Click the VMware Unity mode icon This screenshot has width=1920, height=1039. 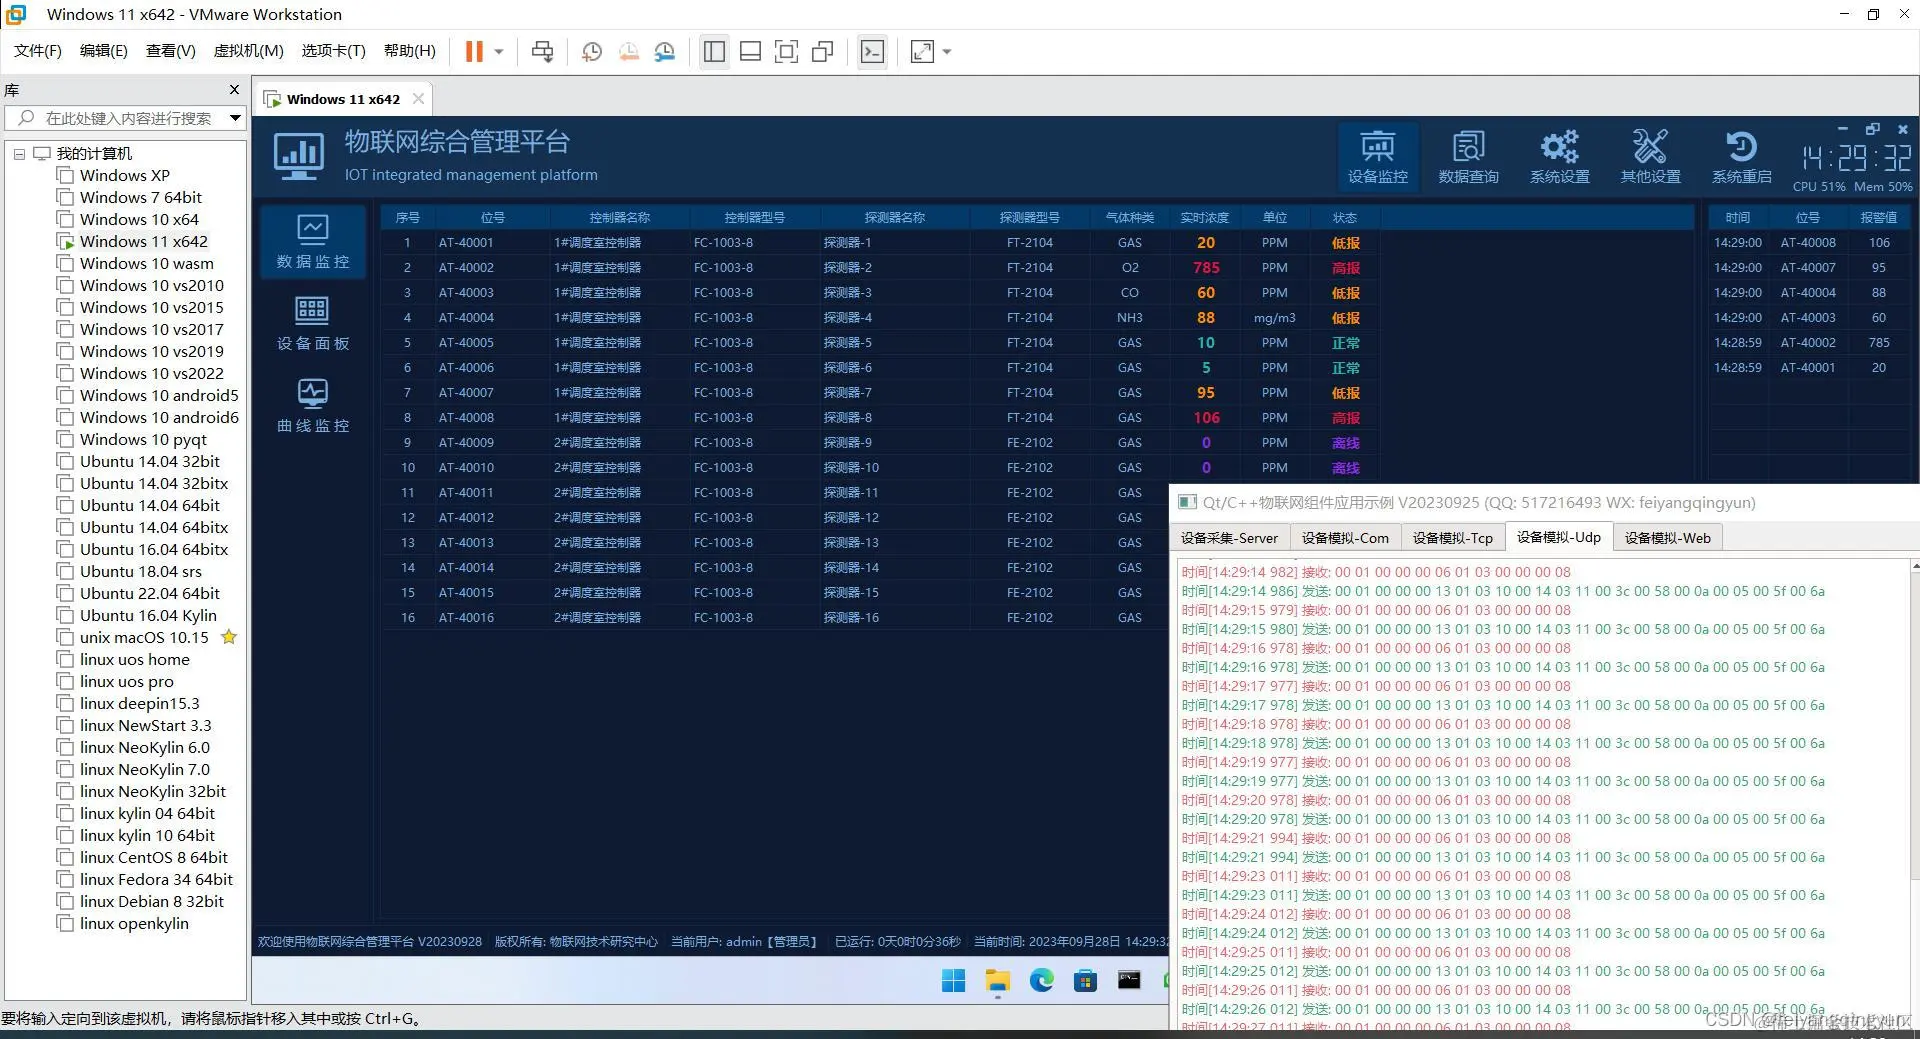823,52
